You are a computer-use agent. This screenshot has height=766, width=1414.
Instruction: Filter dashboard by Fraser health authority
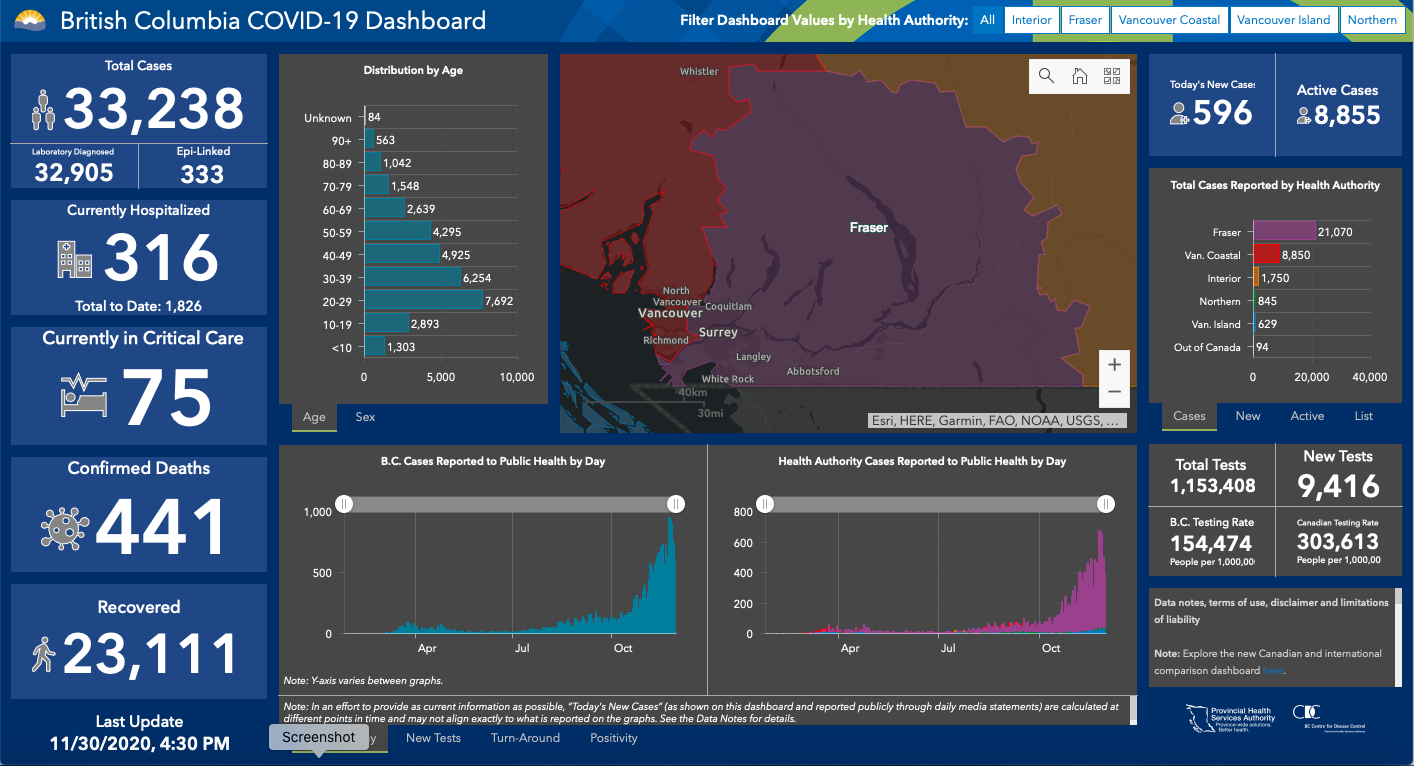coord(1085,20)
